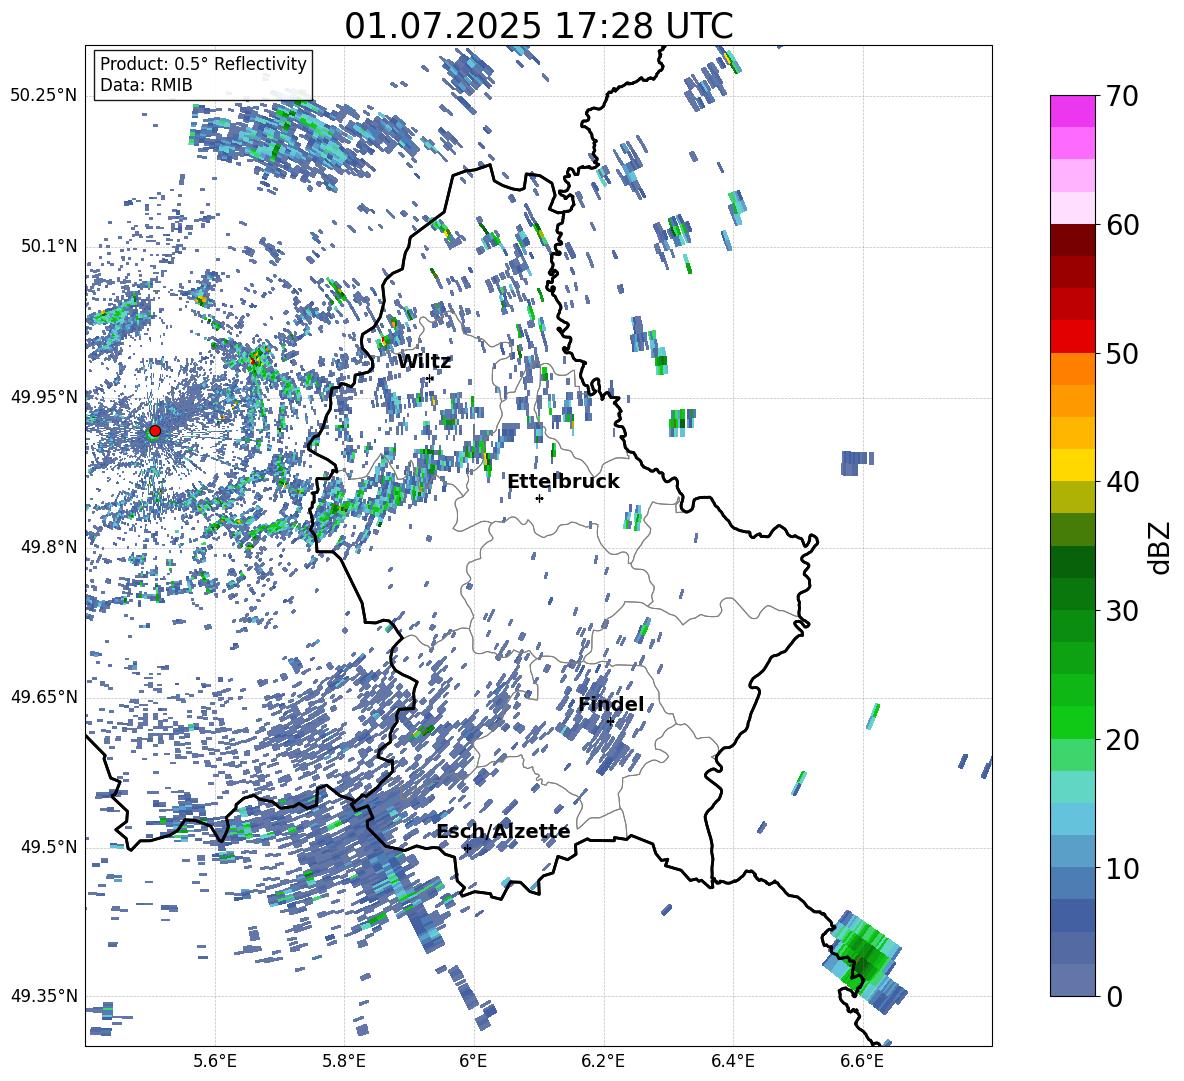1184x1081 pixels.
Task: Click the 0 label on the colorbar
Action: coord(1113,996)
